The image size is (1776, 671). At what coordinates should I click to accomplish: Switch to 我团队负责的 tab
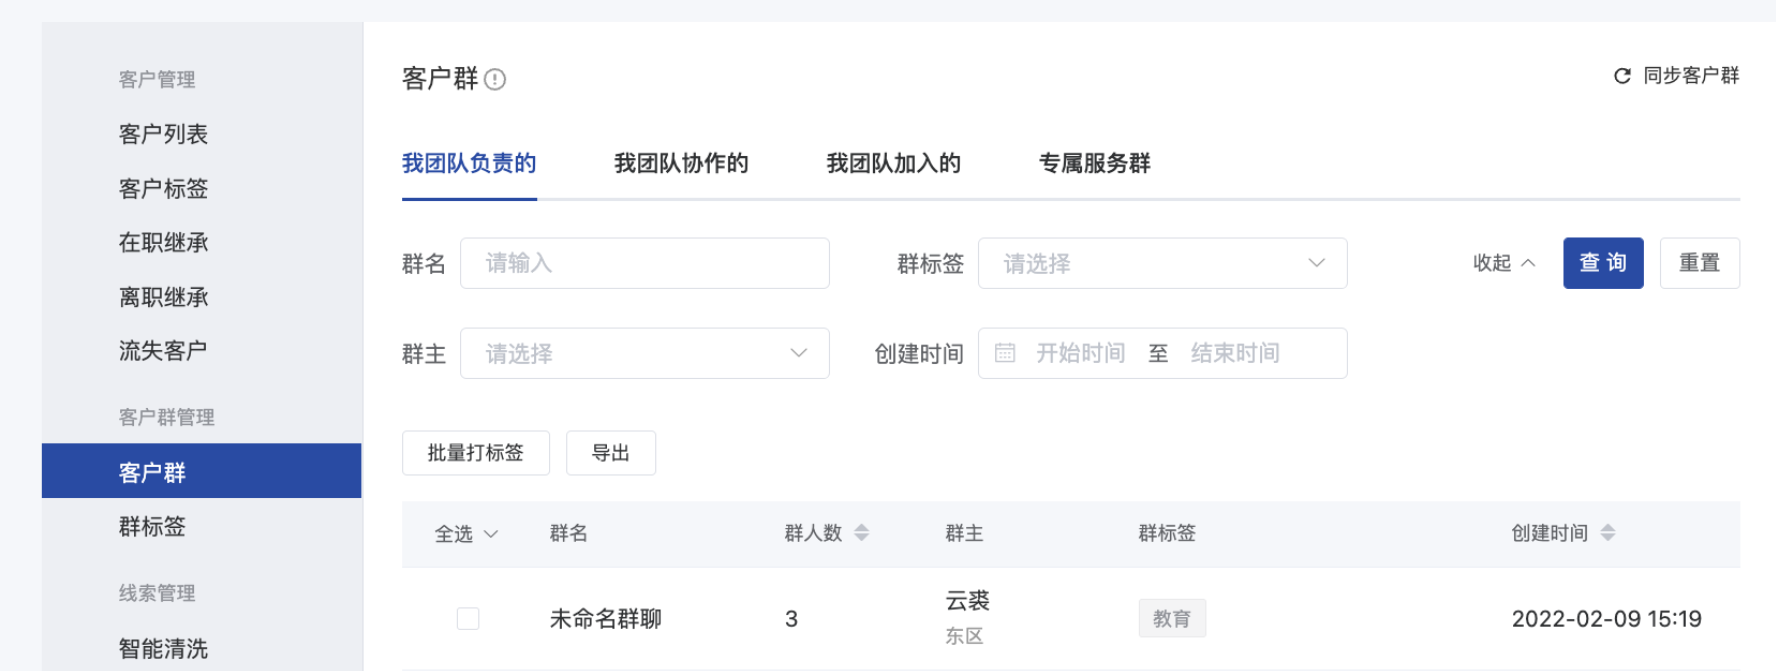pyautogui.click(x=469, y=163)
